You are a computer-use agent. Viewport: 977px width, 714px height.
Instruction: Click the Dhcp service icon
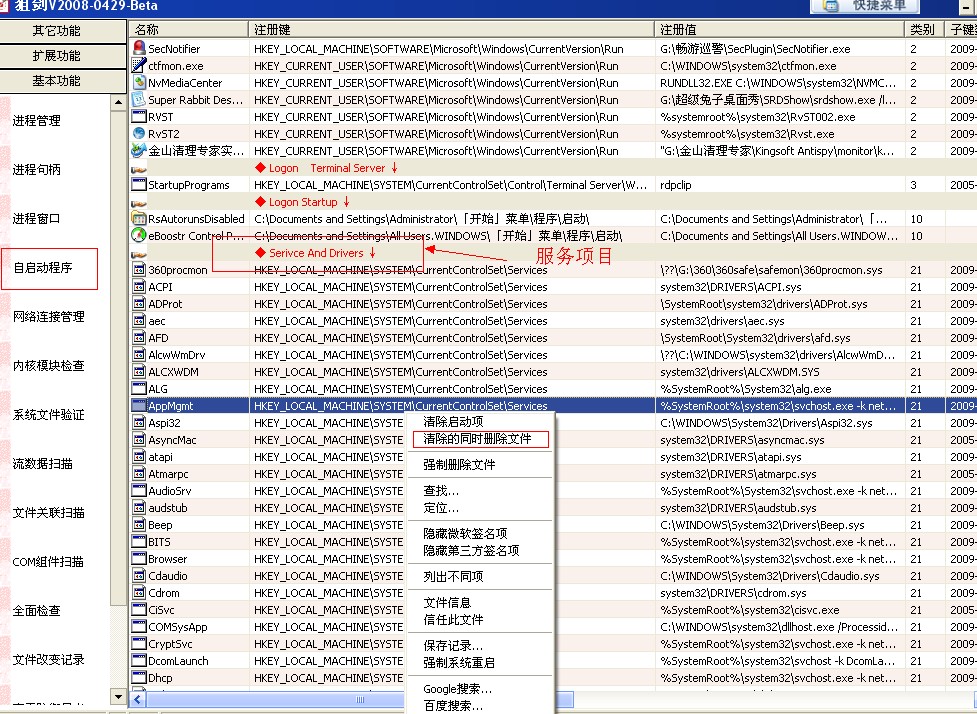139,677
